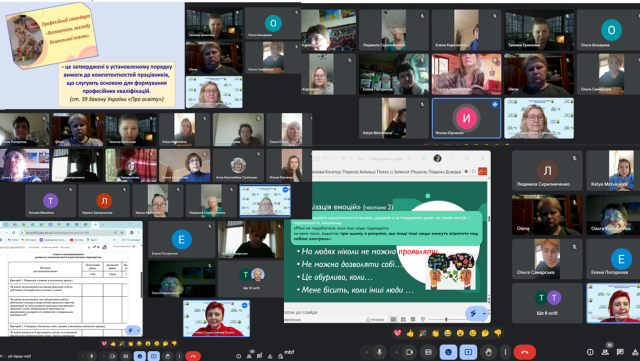Send the heart emoji reaction on the right
This screenshot has width=640, height=361.
pyautogui.click(x=398, y=333)
